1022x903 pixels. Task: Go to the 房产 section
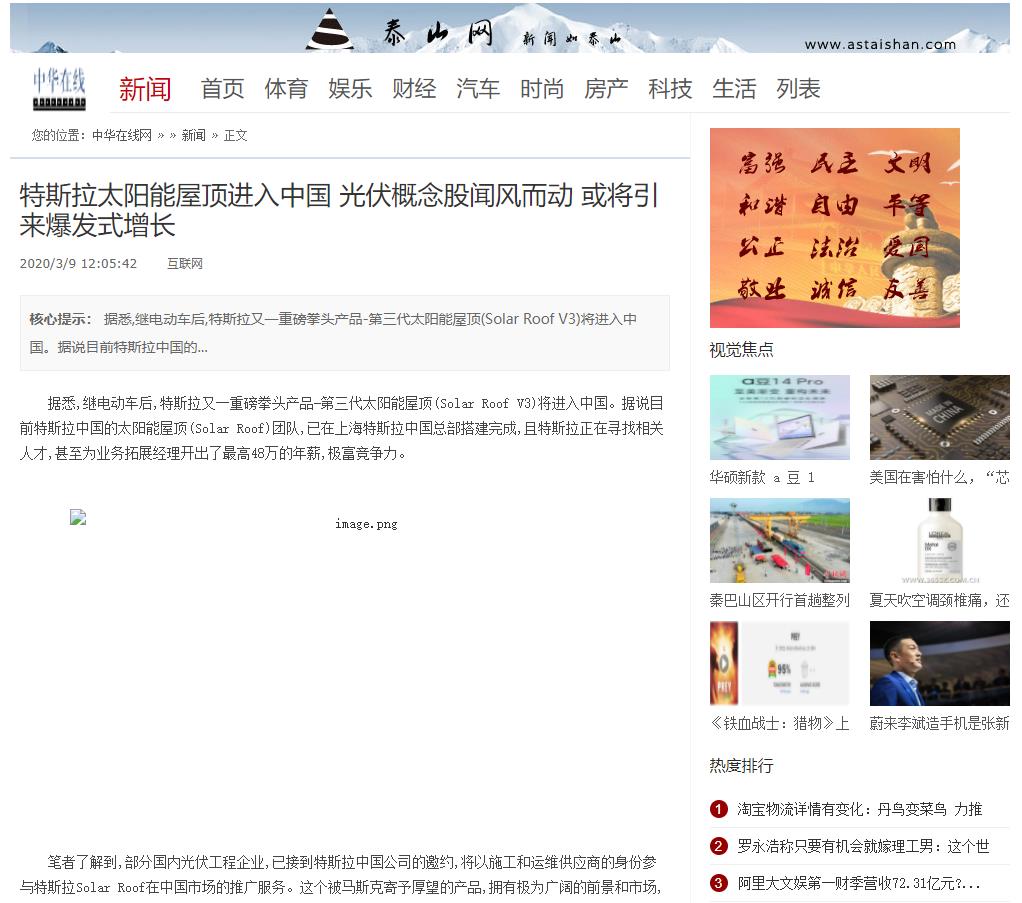pos(606,89)
